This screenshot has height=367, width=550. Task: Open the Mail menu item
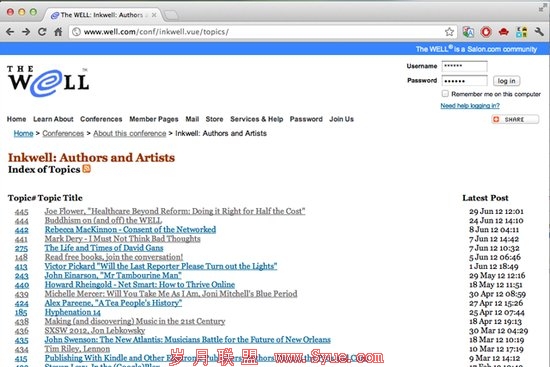point(192,119)
